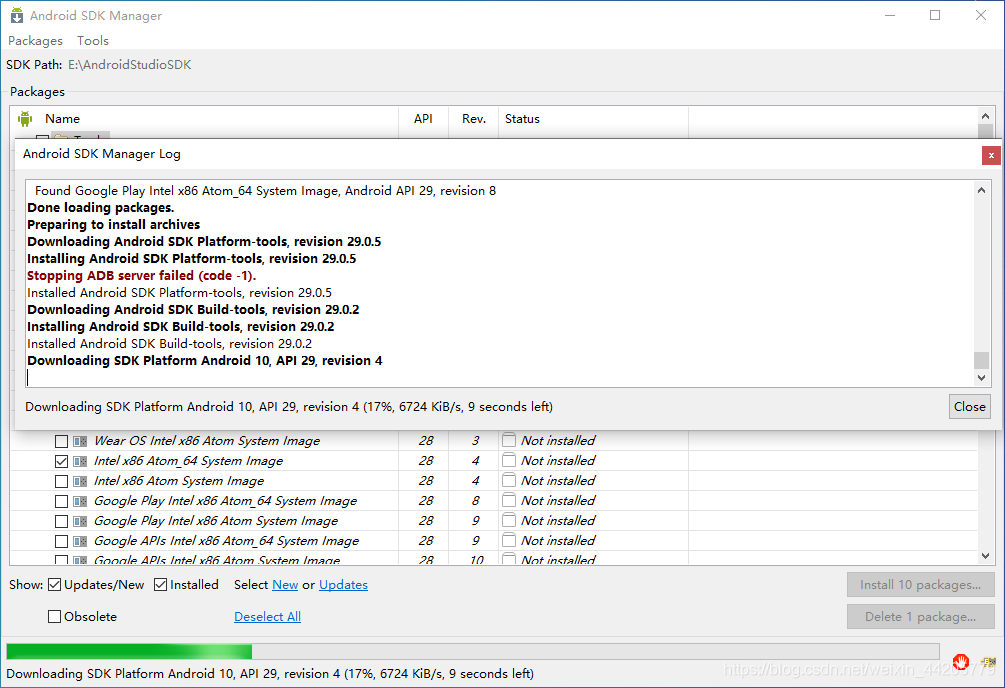Click the Install 10 packages button
1005x688 pixels.
point(920,585)
